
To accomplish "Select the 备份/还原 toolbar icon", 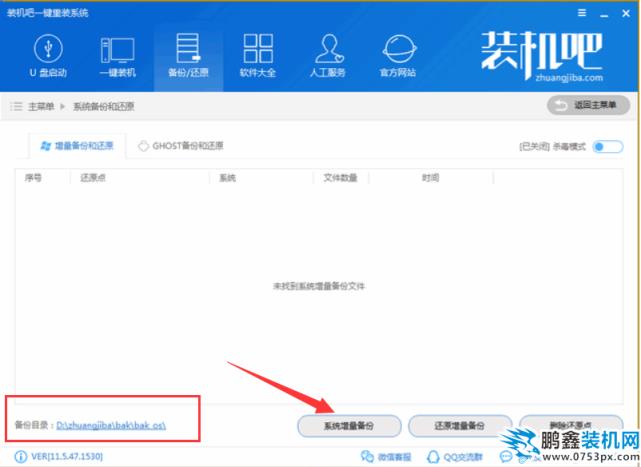I will pos(188,56).
